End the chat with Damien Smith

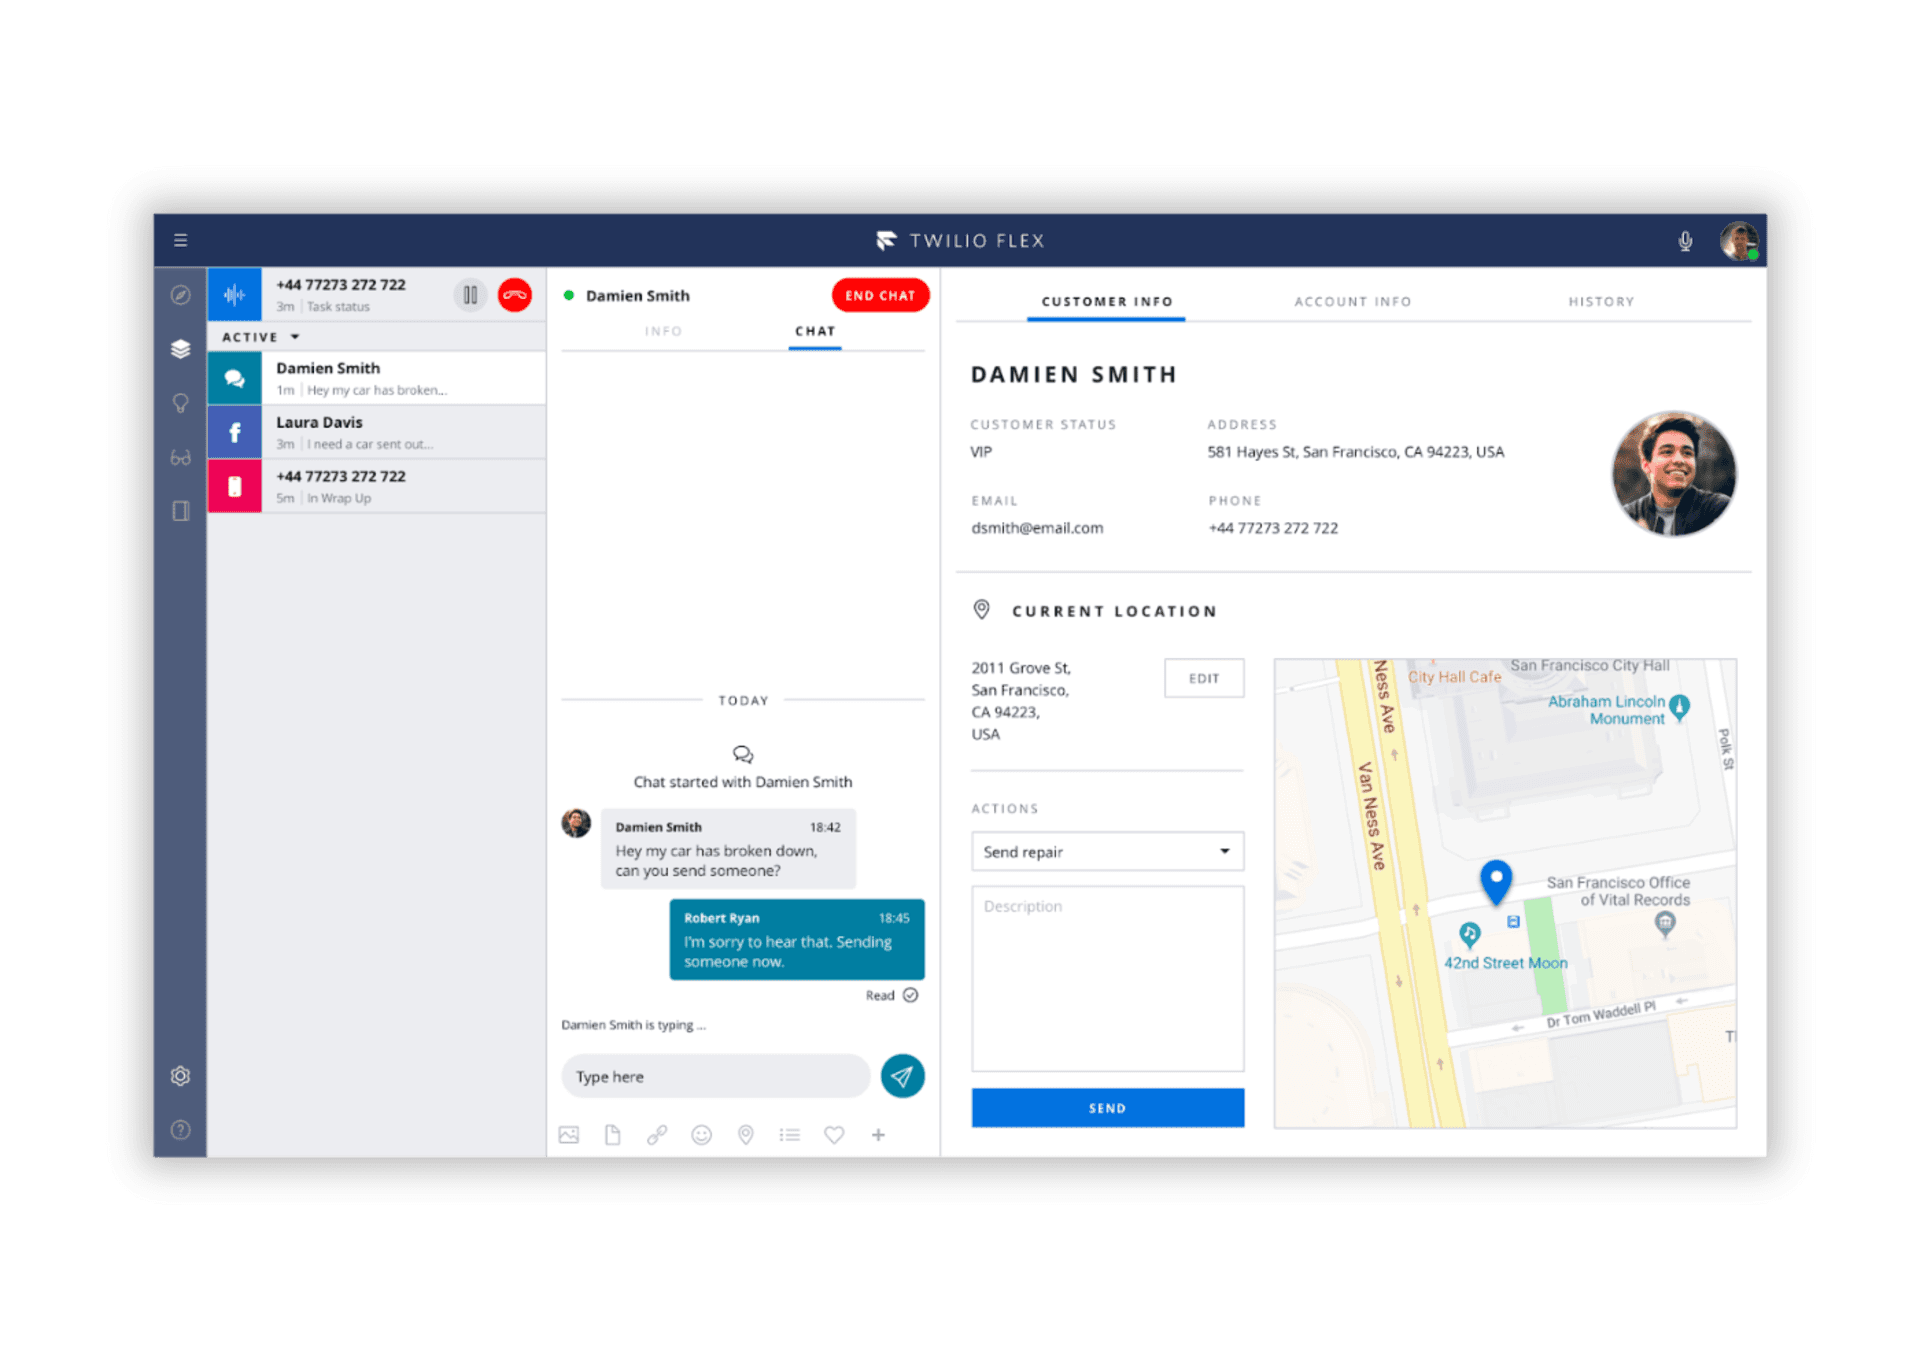point(880,295)
